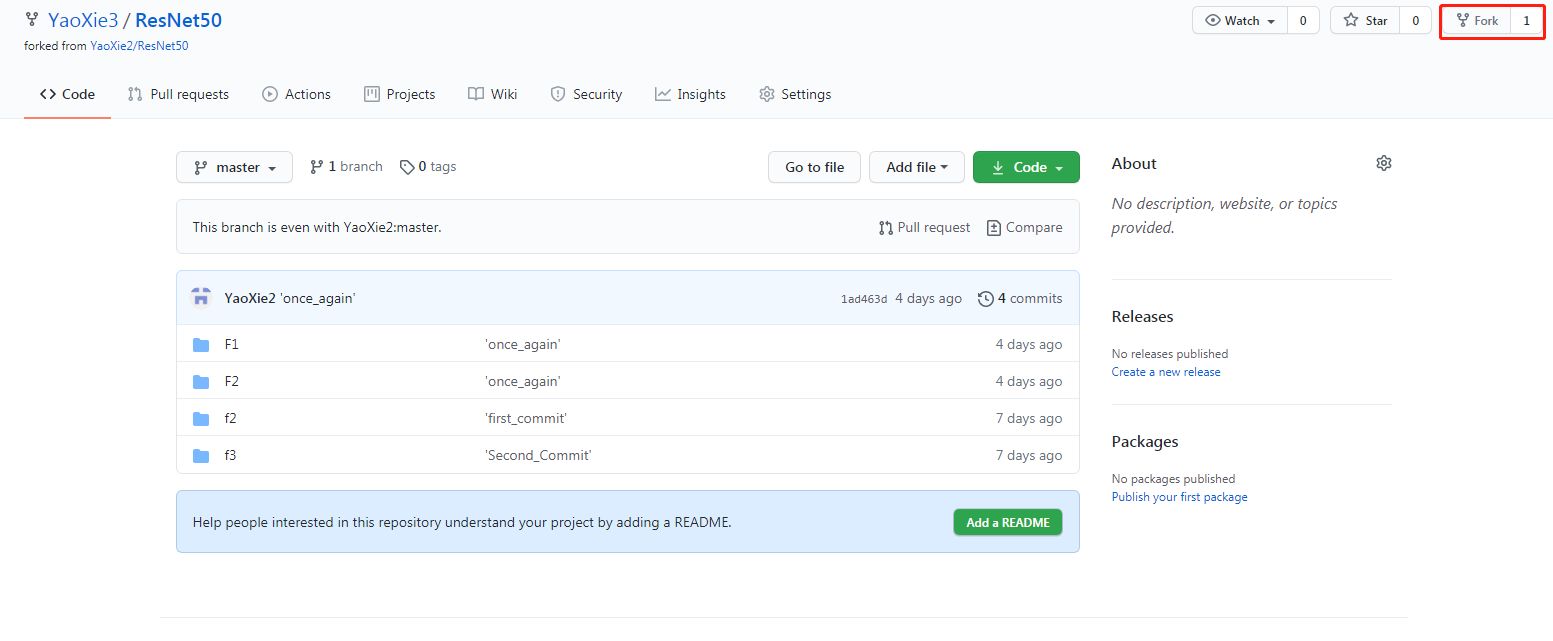Expand the Add file dropdown
The height and width of the screenshot is (641, 1553).
tap(917, 167)
